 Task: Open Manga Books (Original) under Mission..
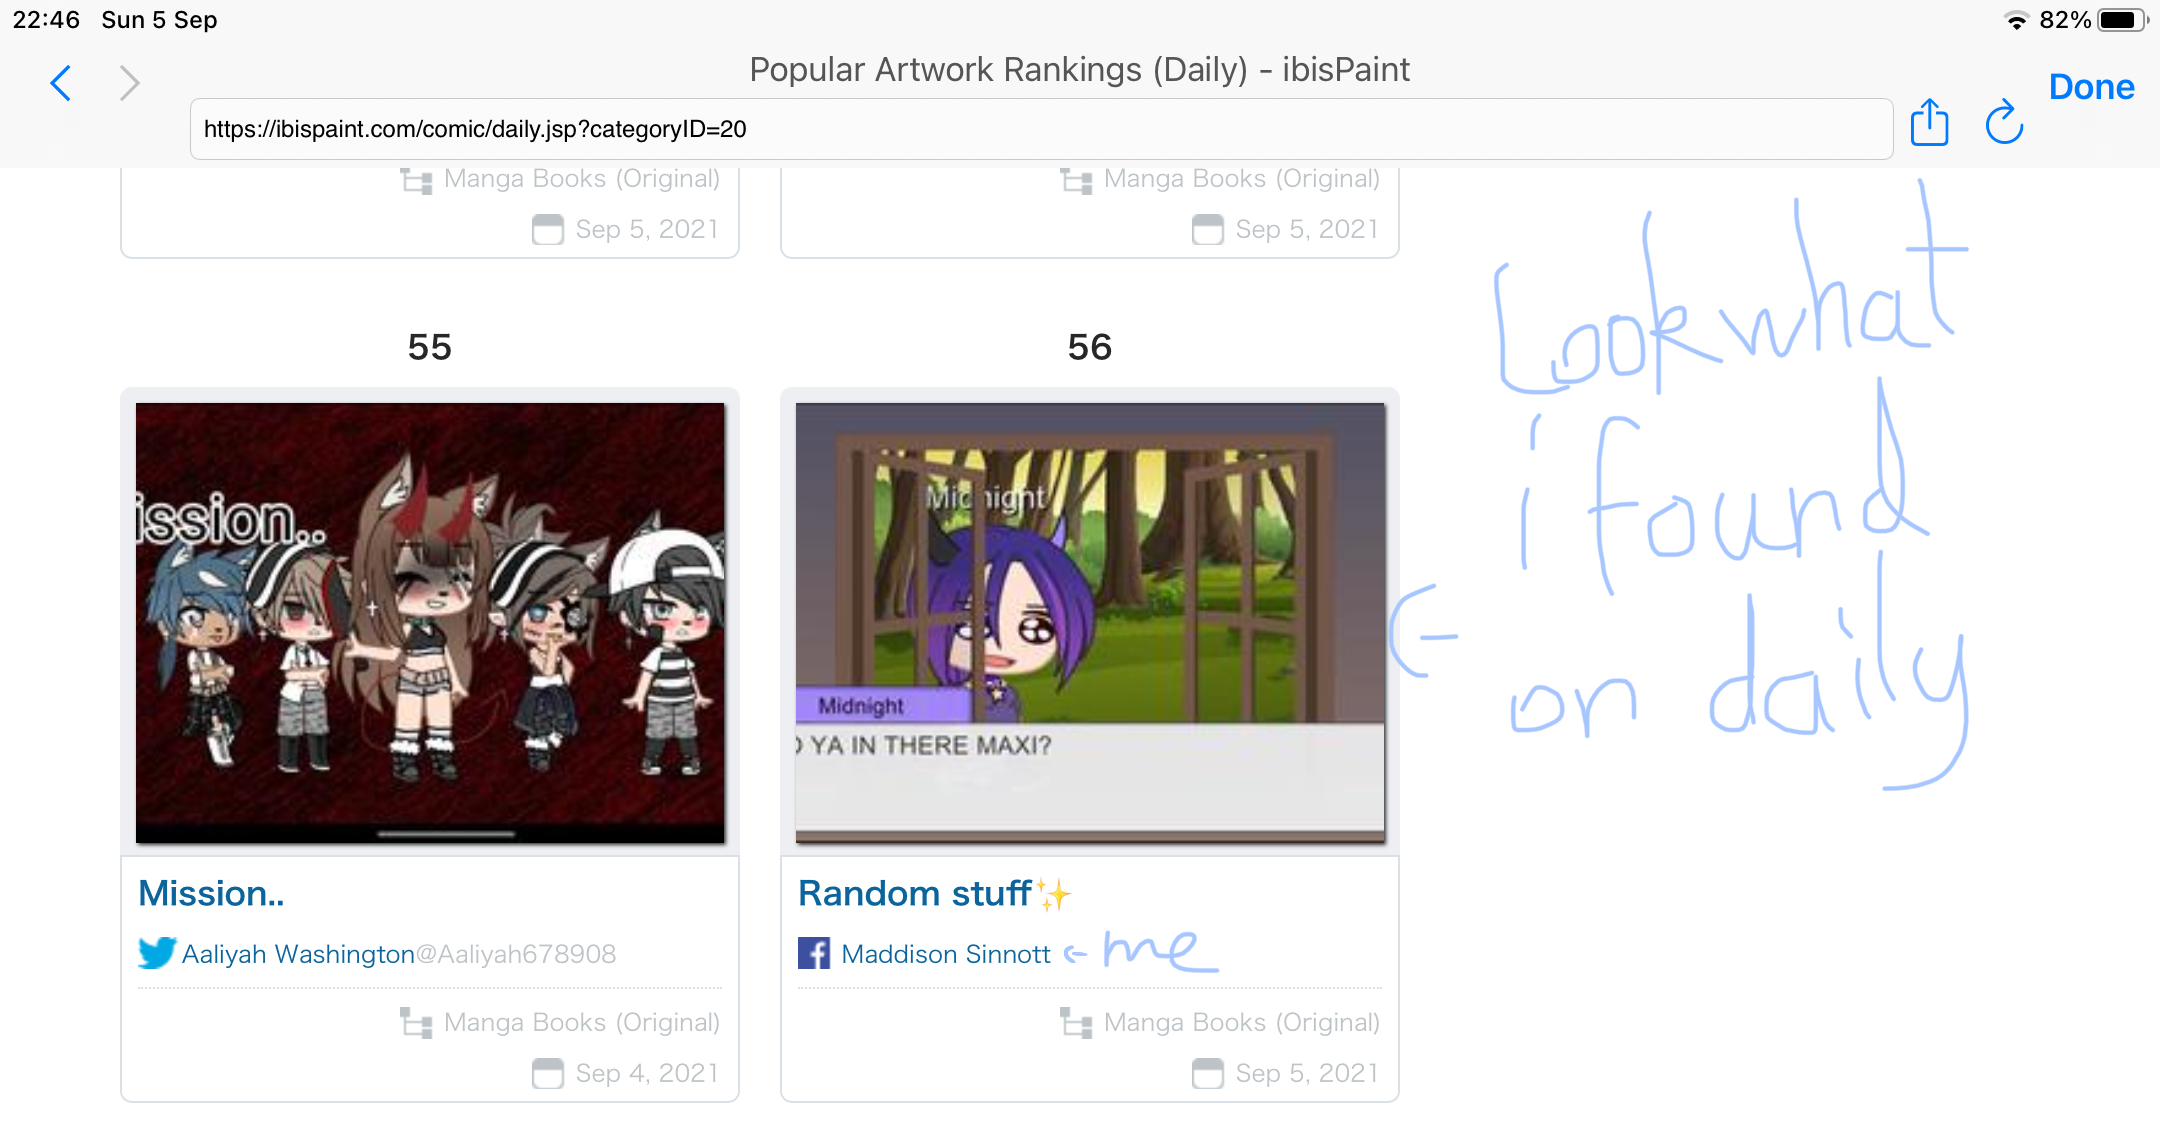click(x=582, y=1022)
